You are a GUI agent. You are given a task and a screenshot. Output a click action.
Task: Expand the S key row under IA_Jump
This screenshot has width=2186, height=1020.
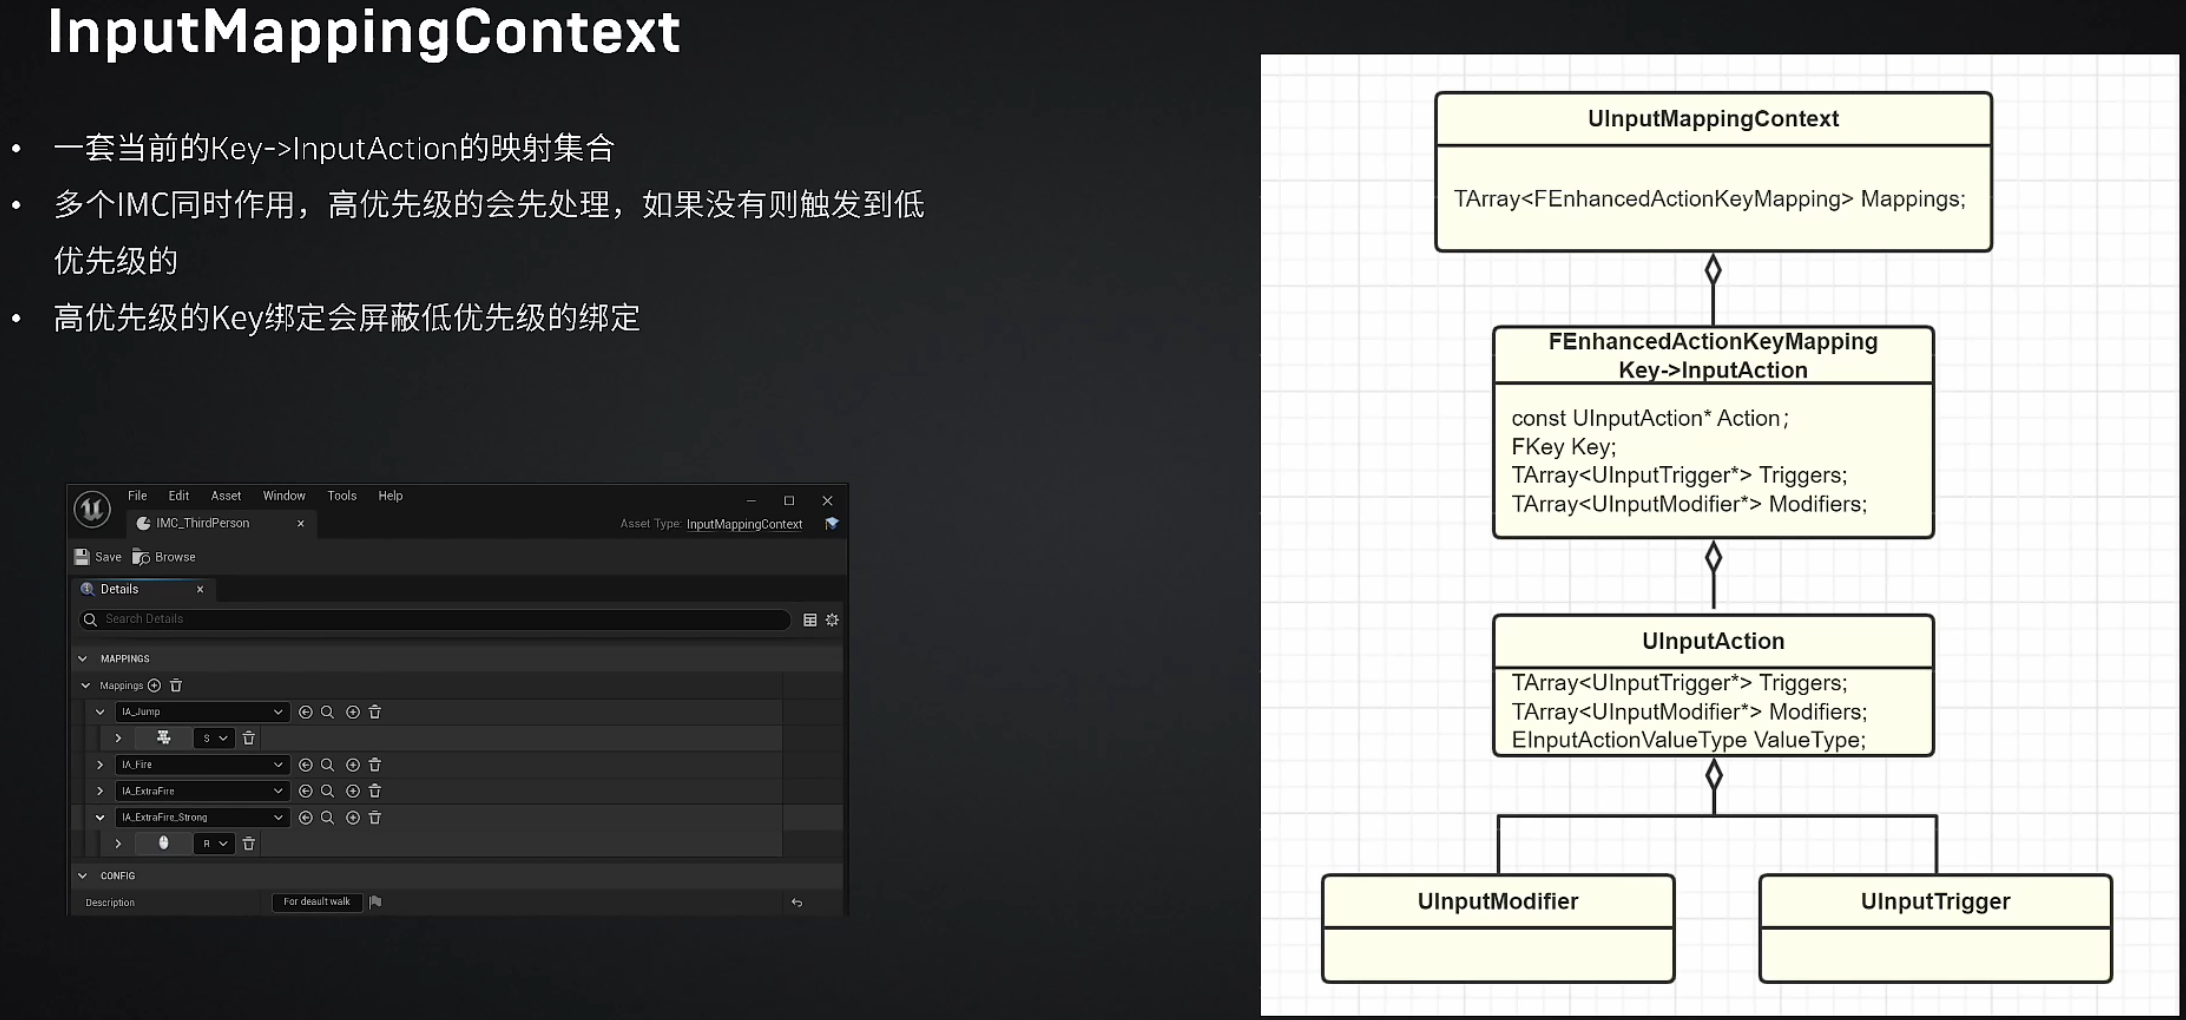[118, 738]
